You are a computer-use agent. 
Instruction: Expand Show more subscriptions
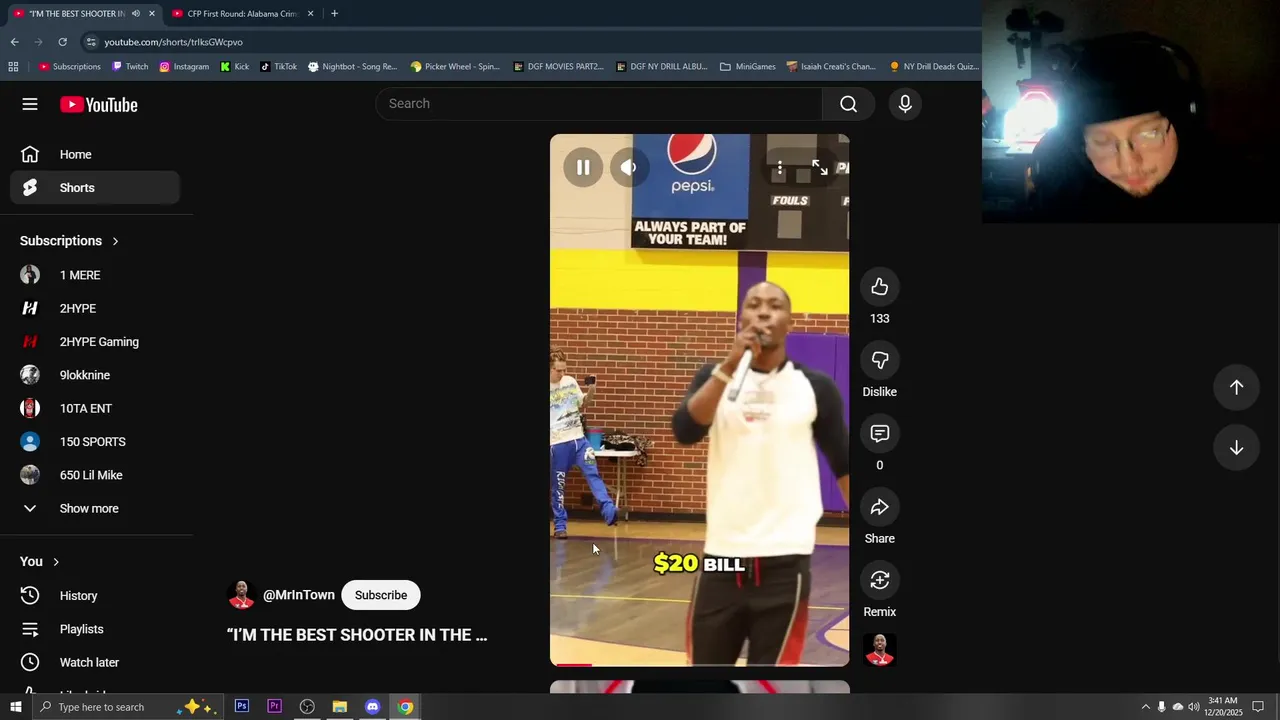coord(95,508)
